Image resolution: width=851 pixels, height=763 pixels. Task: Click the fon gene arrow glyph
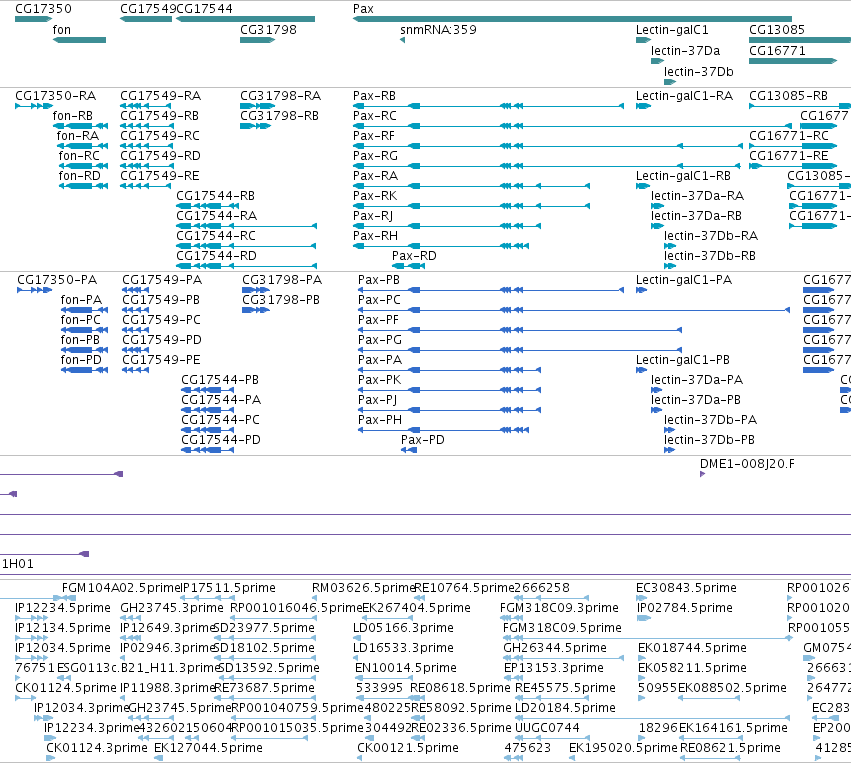click(x=79, y=40)
